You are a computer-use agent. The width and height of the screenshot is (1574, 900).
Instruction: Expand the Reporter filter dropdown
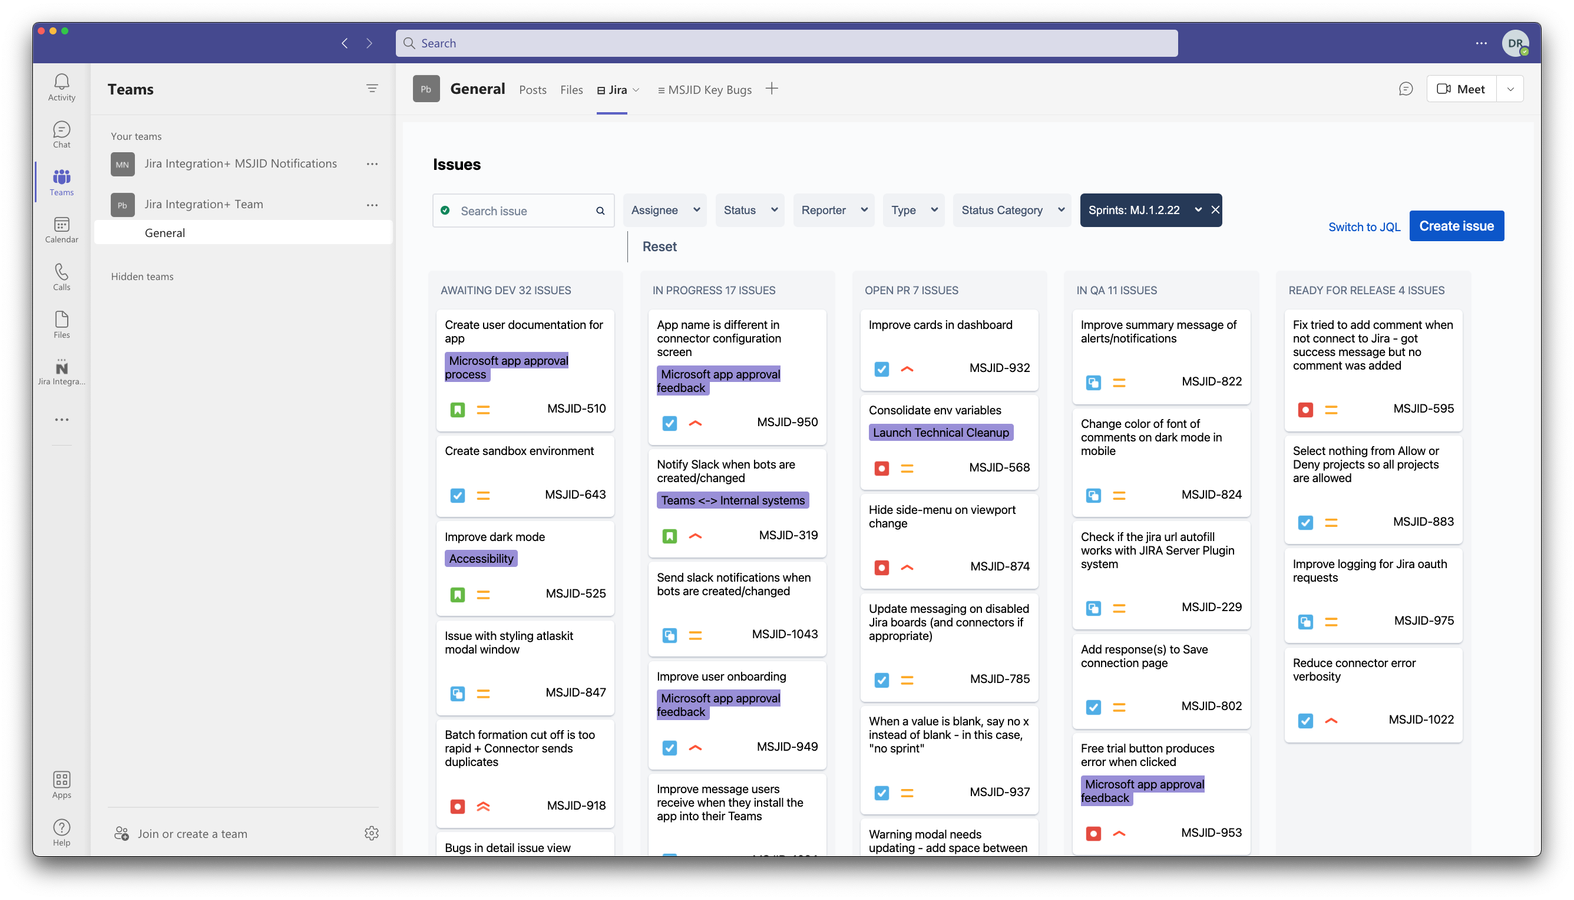tap(834, 210)
